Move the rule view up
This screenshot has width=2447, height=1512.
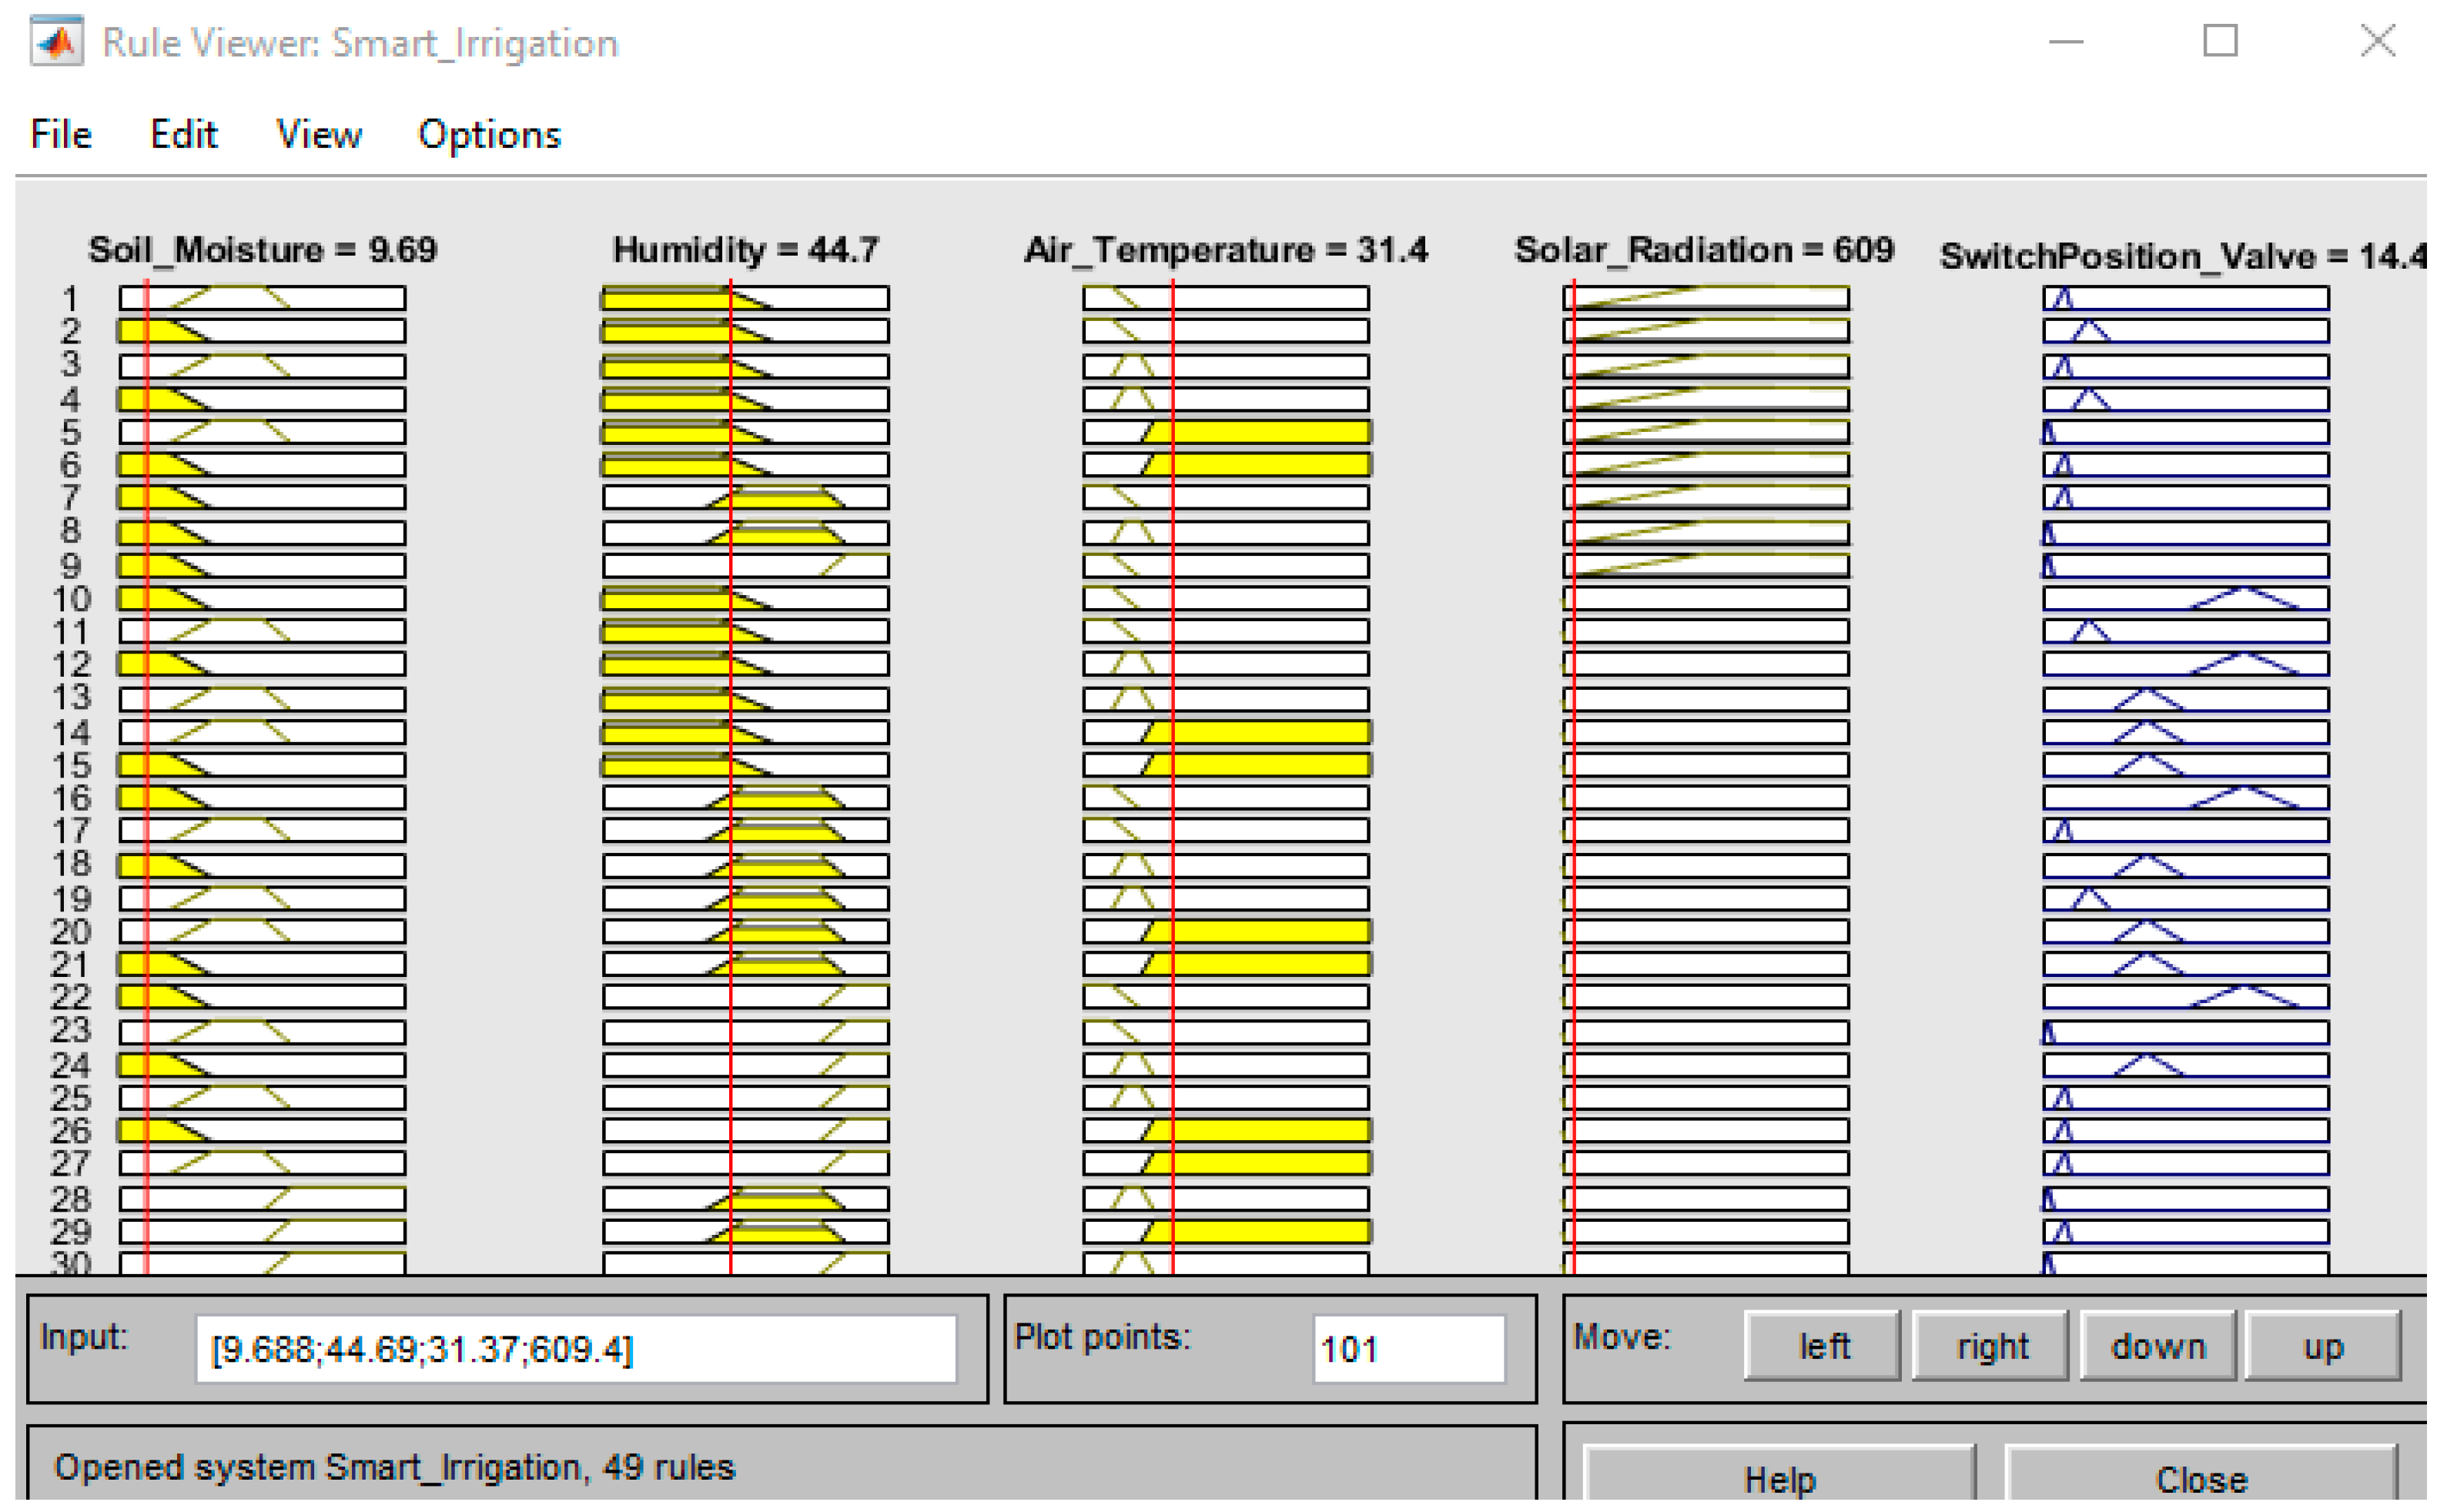click(x=2323, y=1346)
